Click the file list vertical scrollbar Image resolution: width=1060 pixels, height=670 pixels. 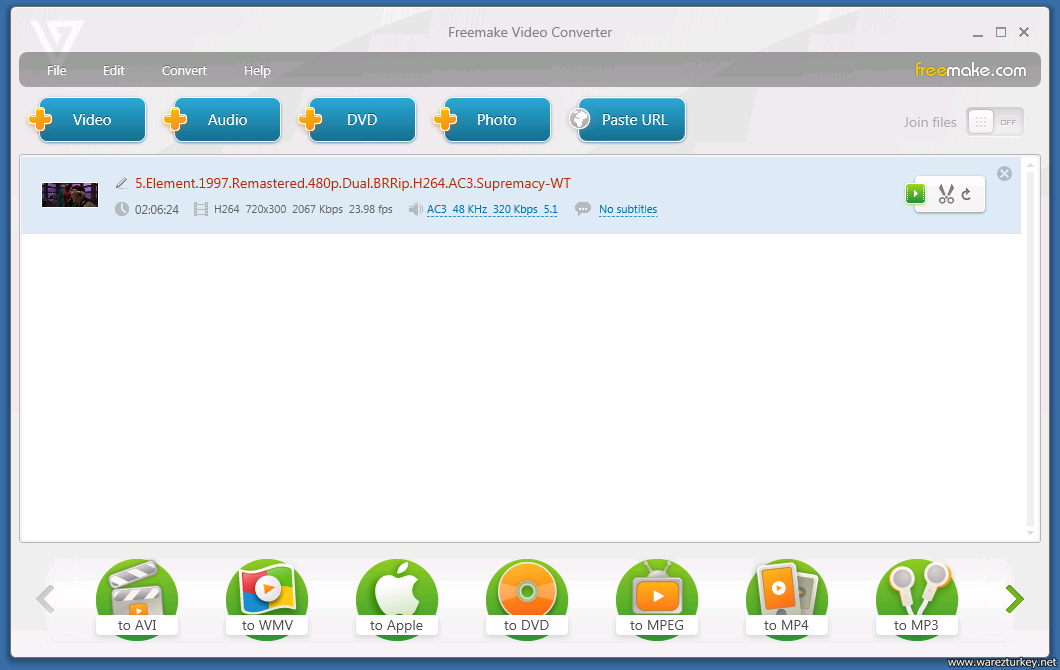pyautogui.click(x=1030, y=348)
